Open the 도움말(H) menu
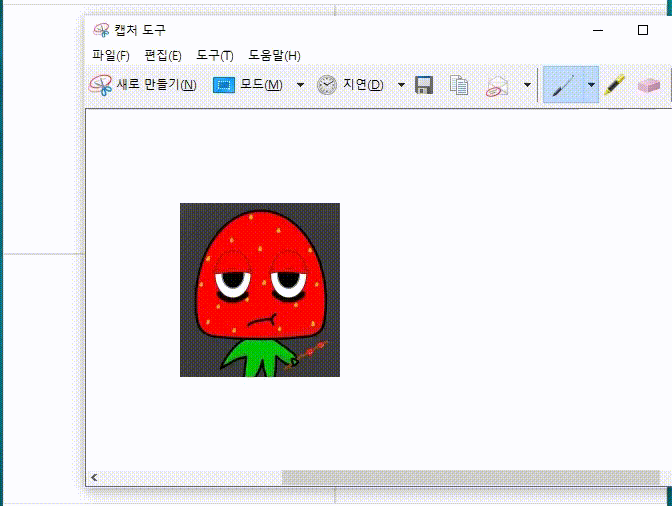 [x=274, y=55]
